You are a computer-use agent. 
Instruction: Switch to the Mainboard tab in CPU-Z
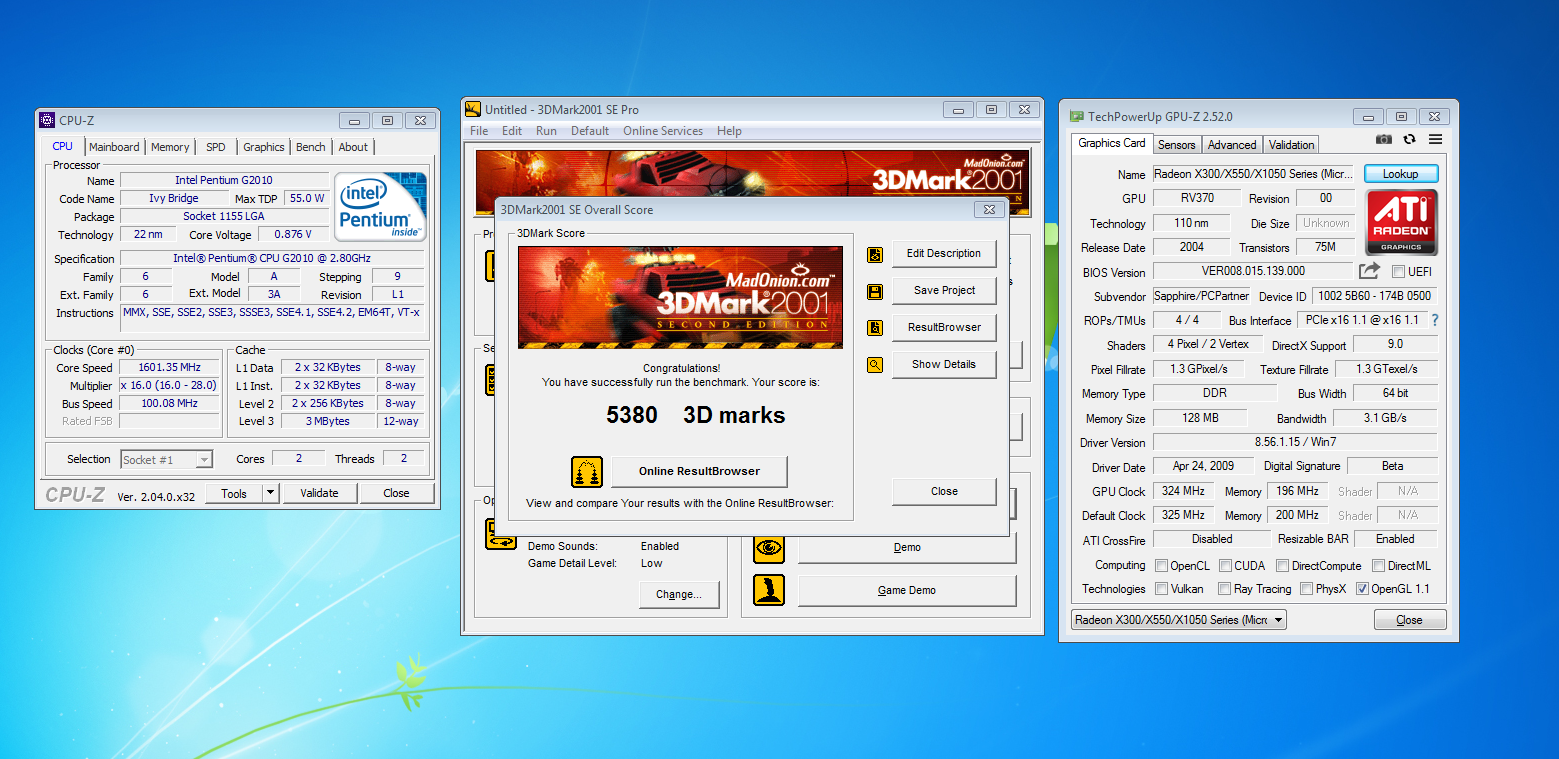(114, 147)
